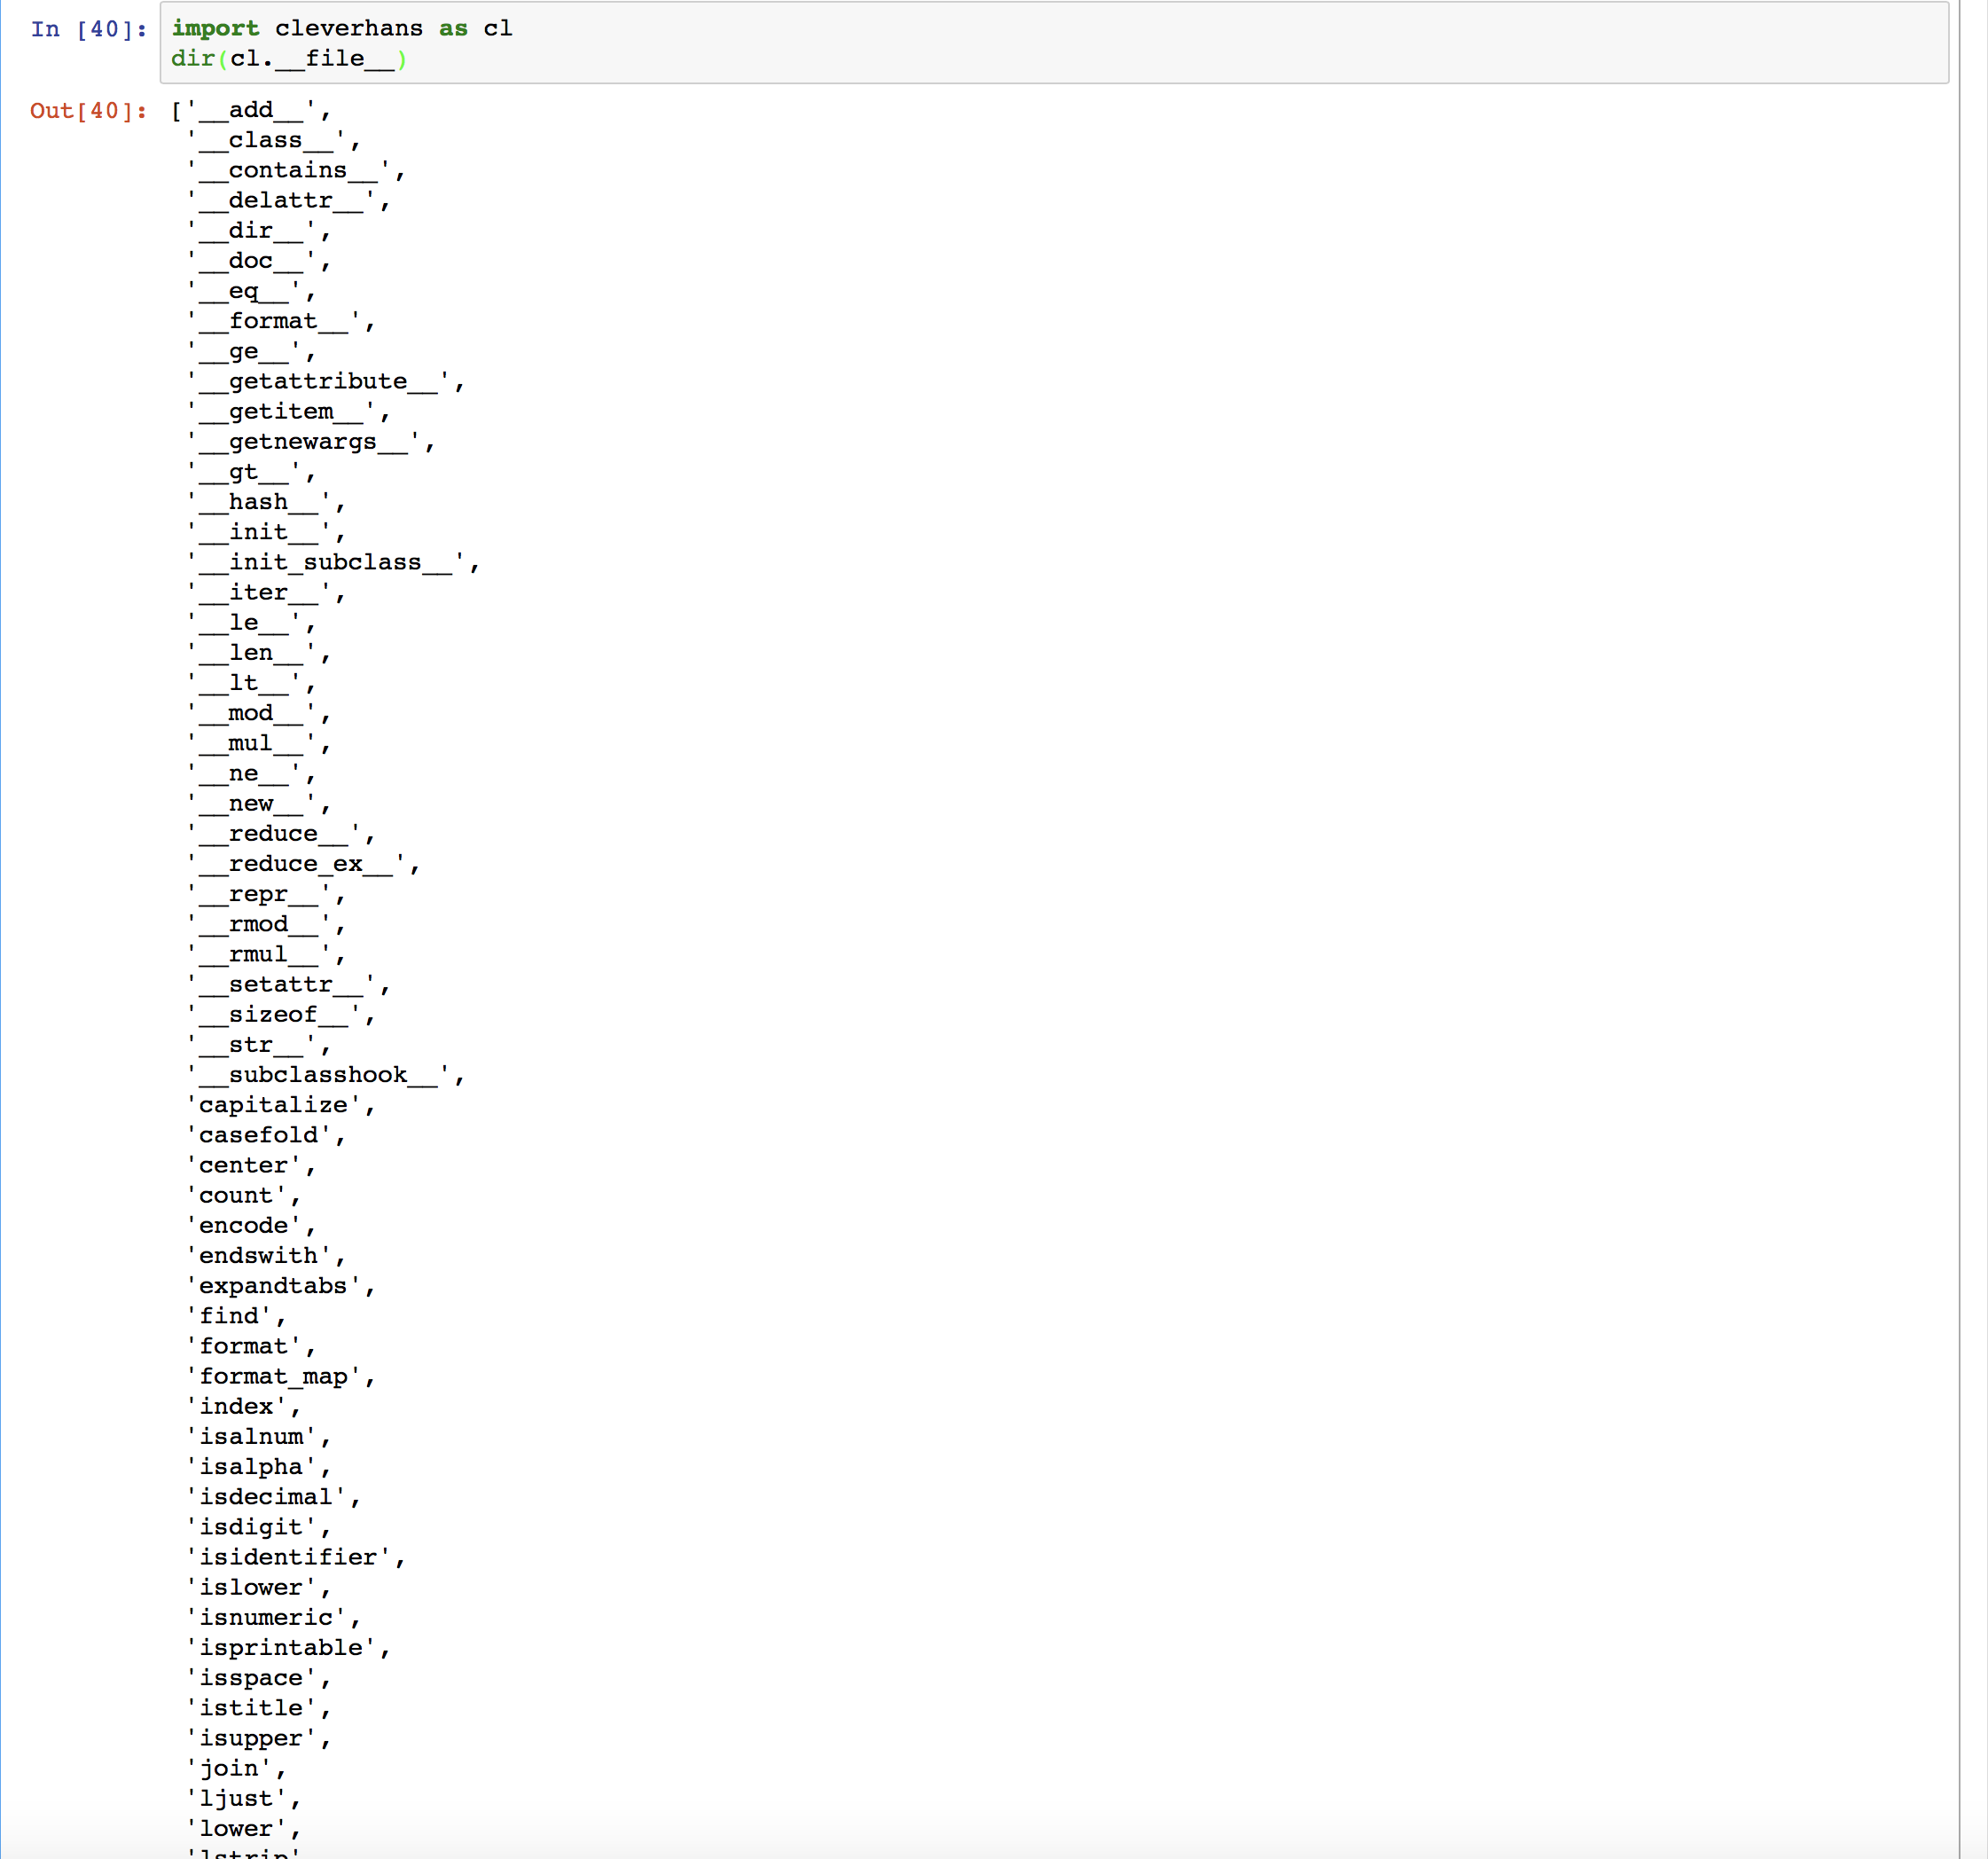The width and height of the screenshot is (1988, 1859).
Task: Click the as keyword in the import statement
Action: (452, 28)
